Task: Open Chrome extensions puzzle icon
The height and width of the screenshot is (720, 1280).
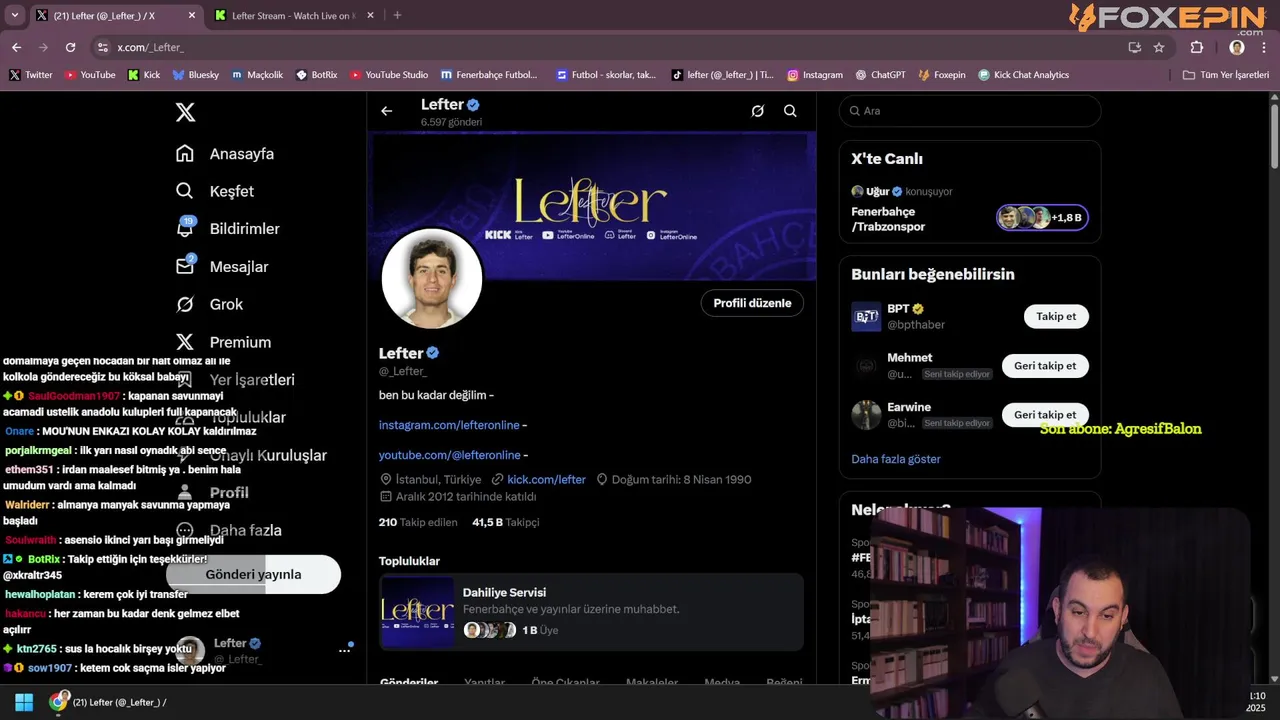Action: (x=1196, y=47)
